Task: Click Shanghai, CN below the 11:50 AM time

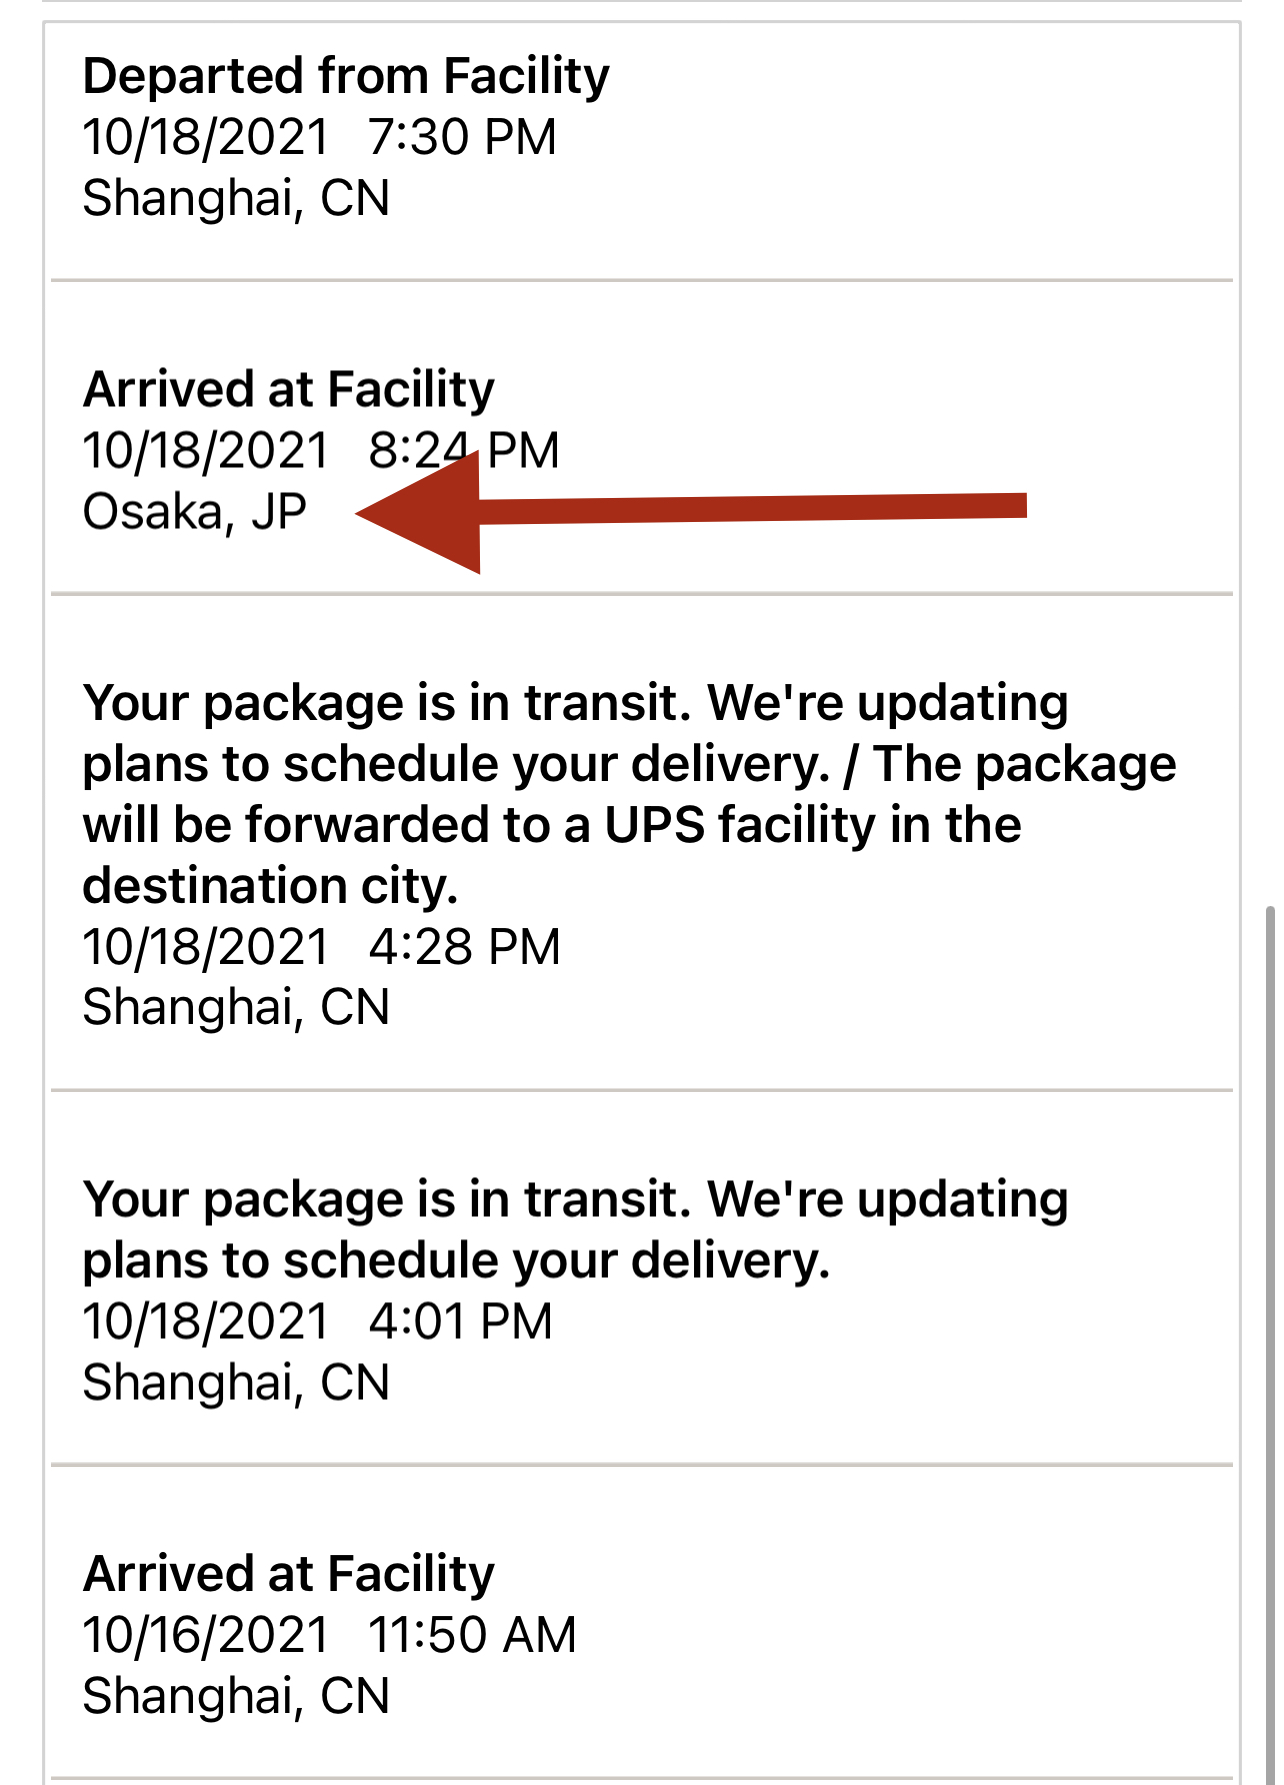Action: tap(236, 1696)
